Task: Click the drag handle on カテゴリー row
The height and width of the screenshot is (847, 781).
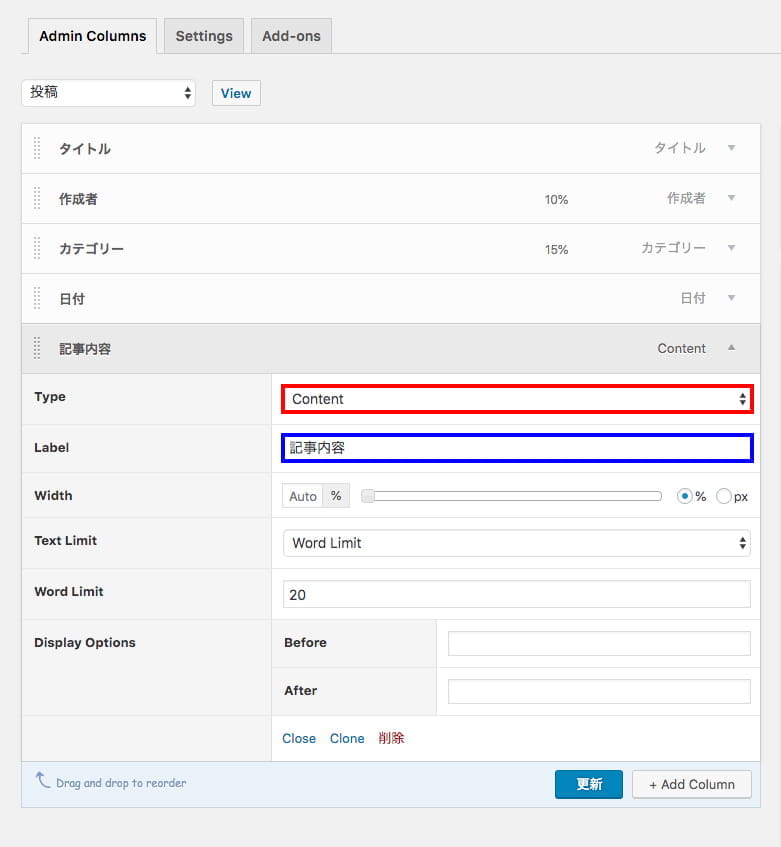Action: 37,248
